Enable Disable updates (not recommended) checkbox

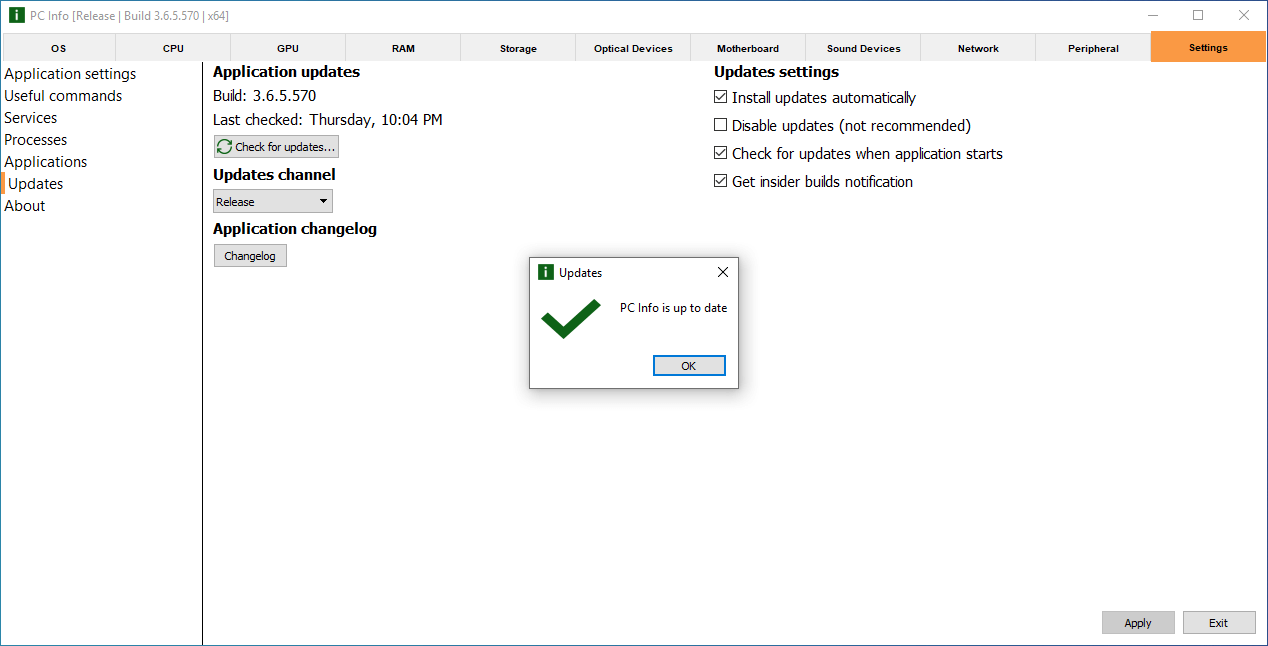tap(720, 126)
